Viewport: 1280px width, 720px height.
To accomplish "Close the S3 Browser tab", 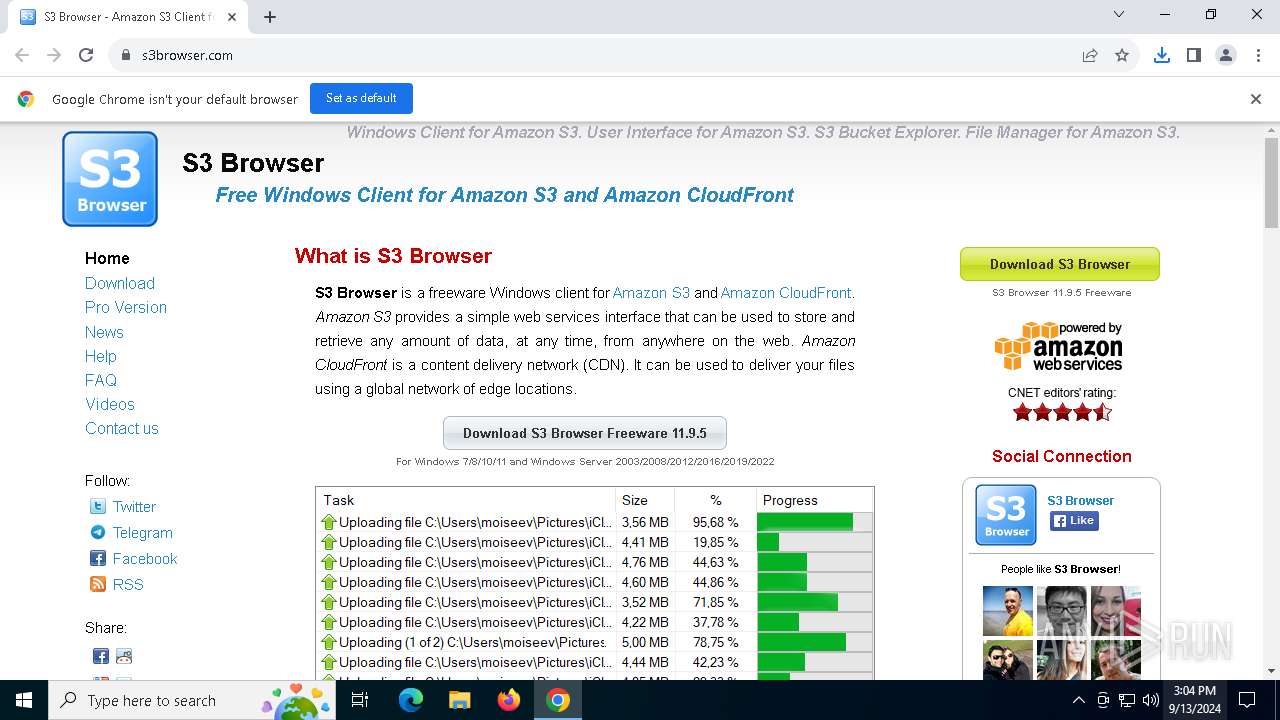I will 232,16.
